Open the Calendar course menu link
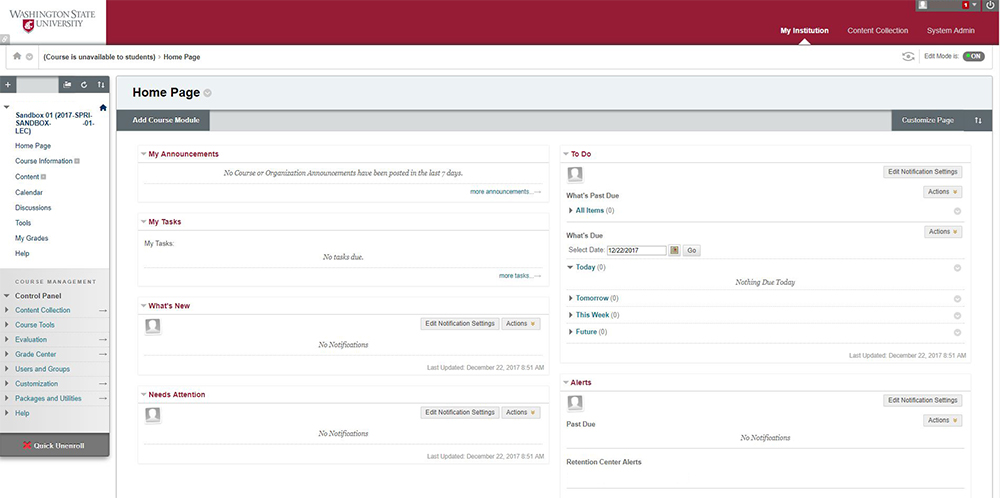Viewport: 1000px width, 498px height. 29,192
